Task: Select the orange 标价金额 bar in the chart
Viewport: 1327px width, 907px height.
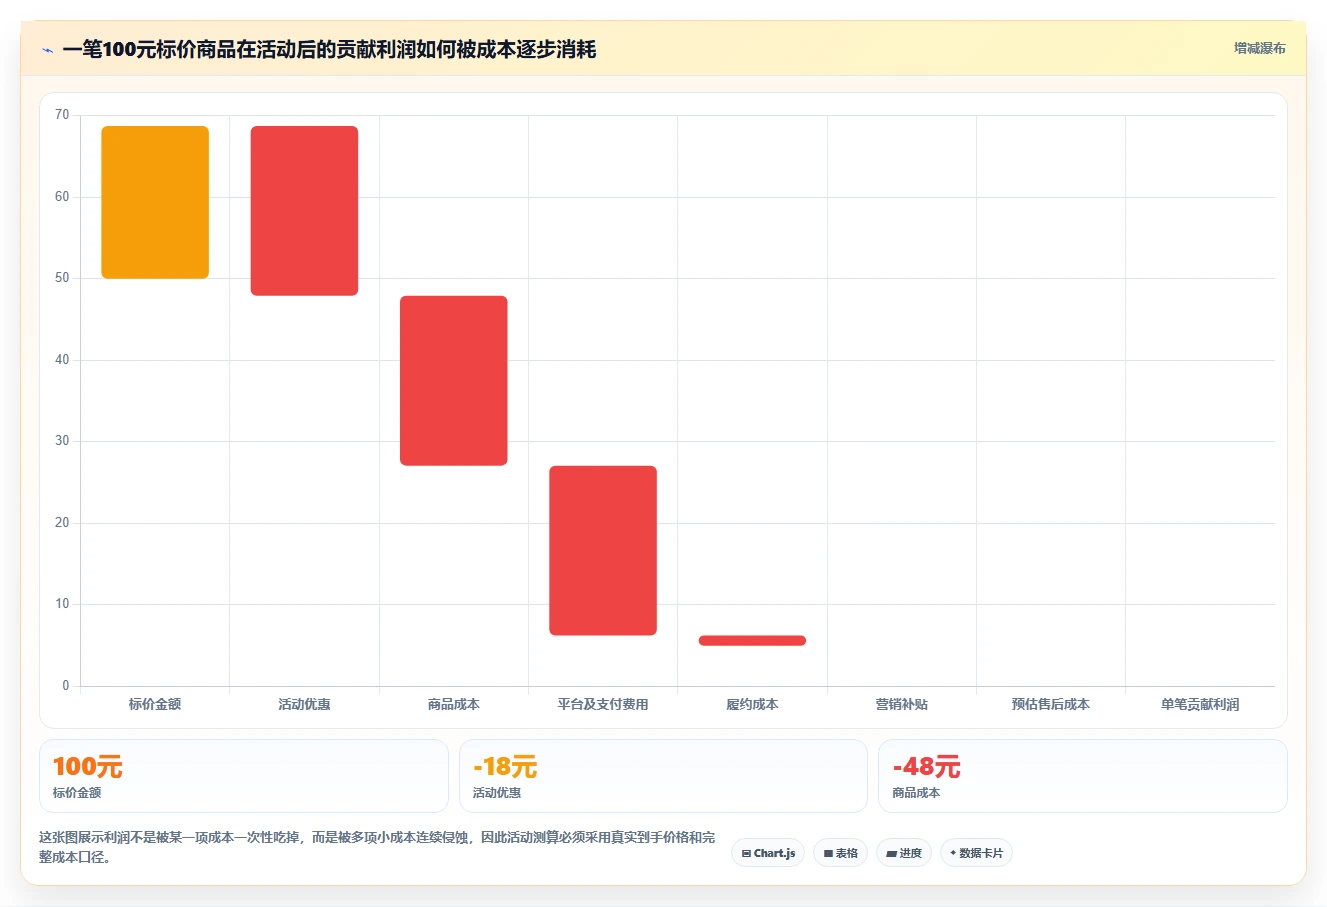Action: pos(155,202)
